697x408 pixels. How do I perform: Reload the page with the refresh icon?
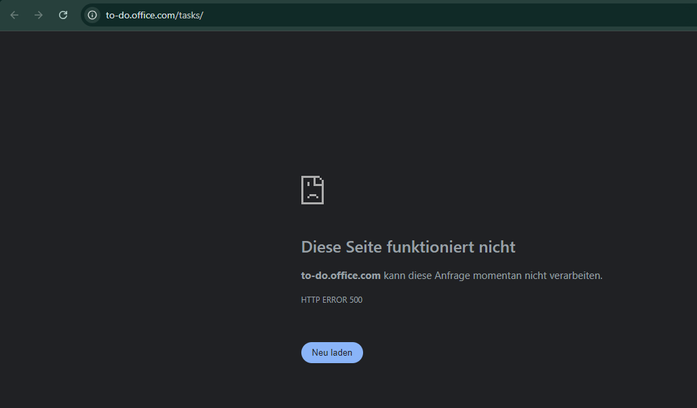pos(63,15)
